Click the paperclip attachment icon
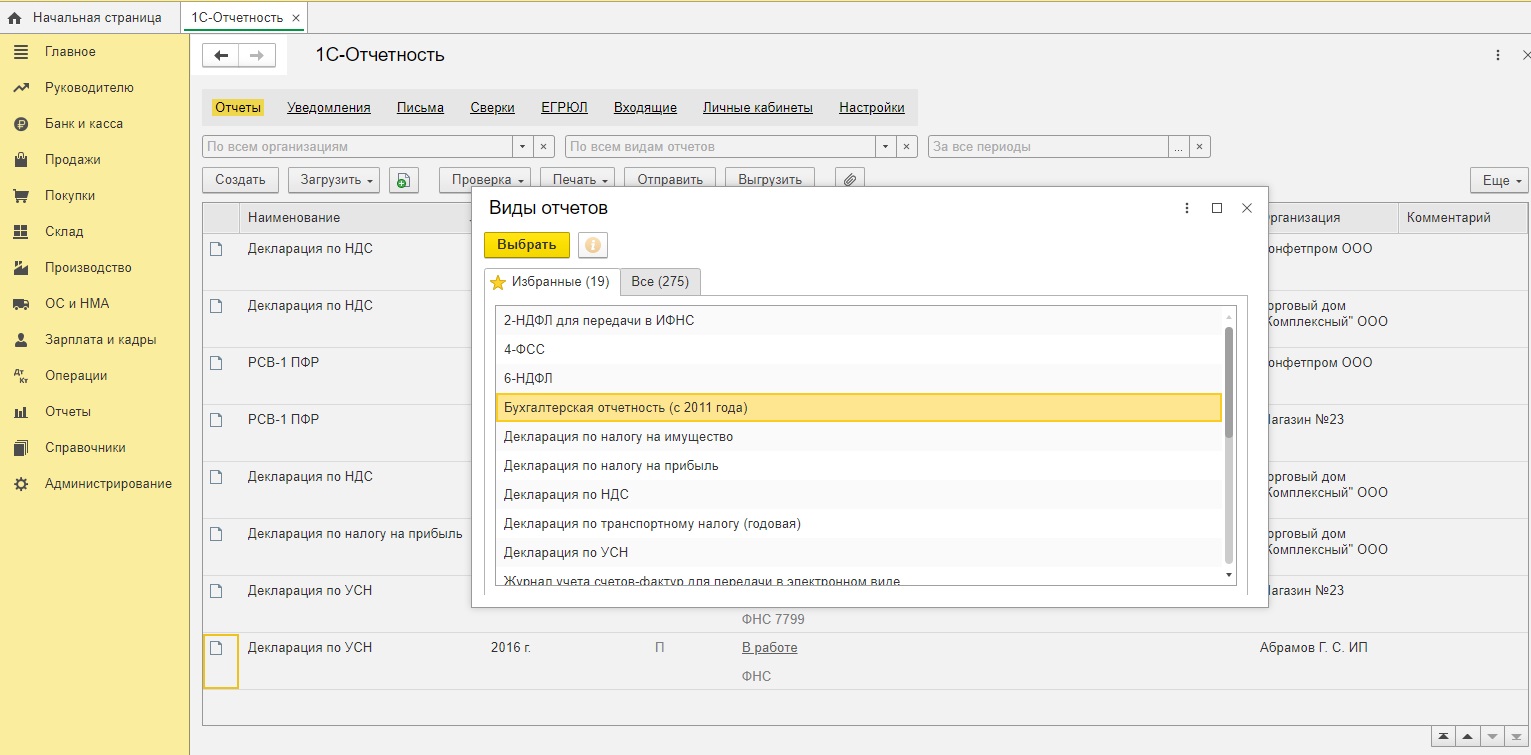The width and height of the screenshot is (1531, 755). coord(849,180)
